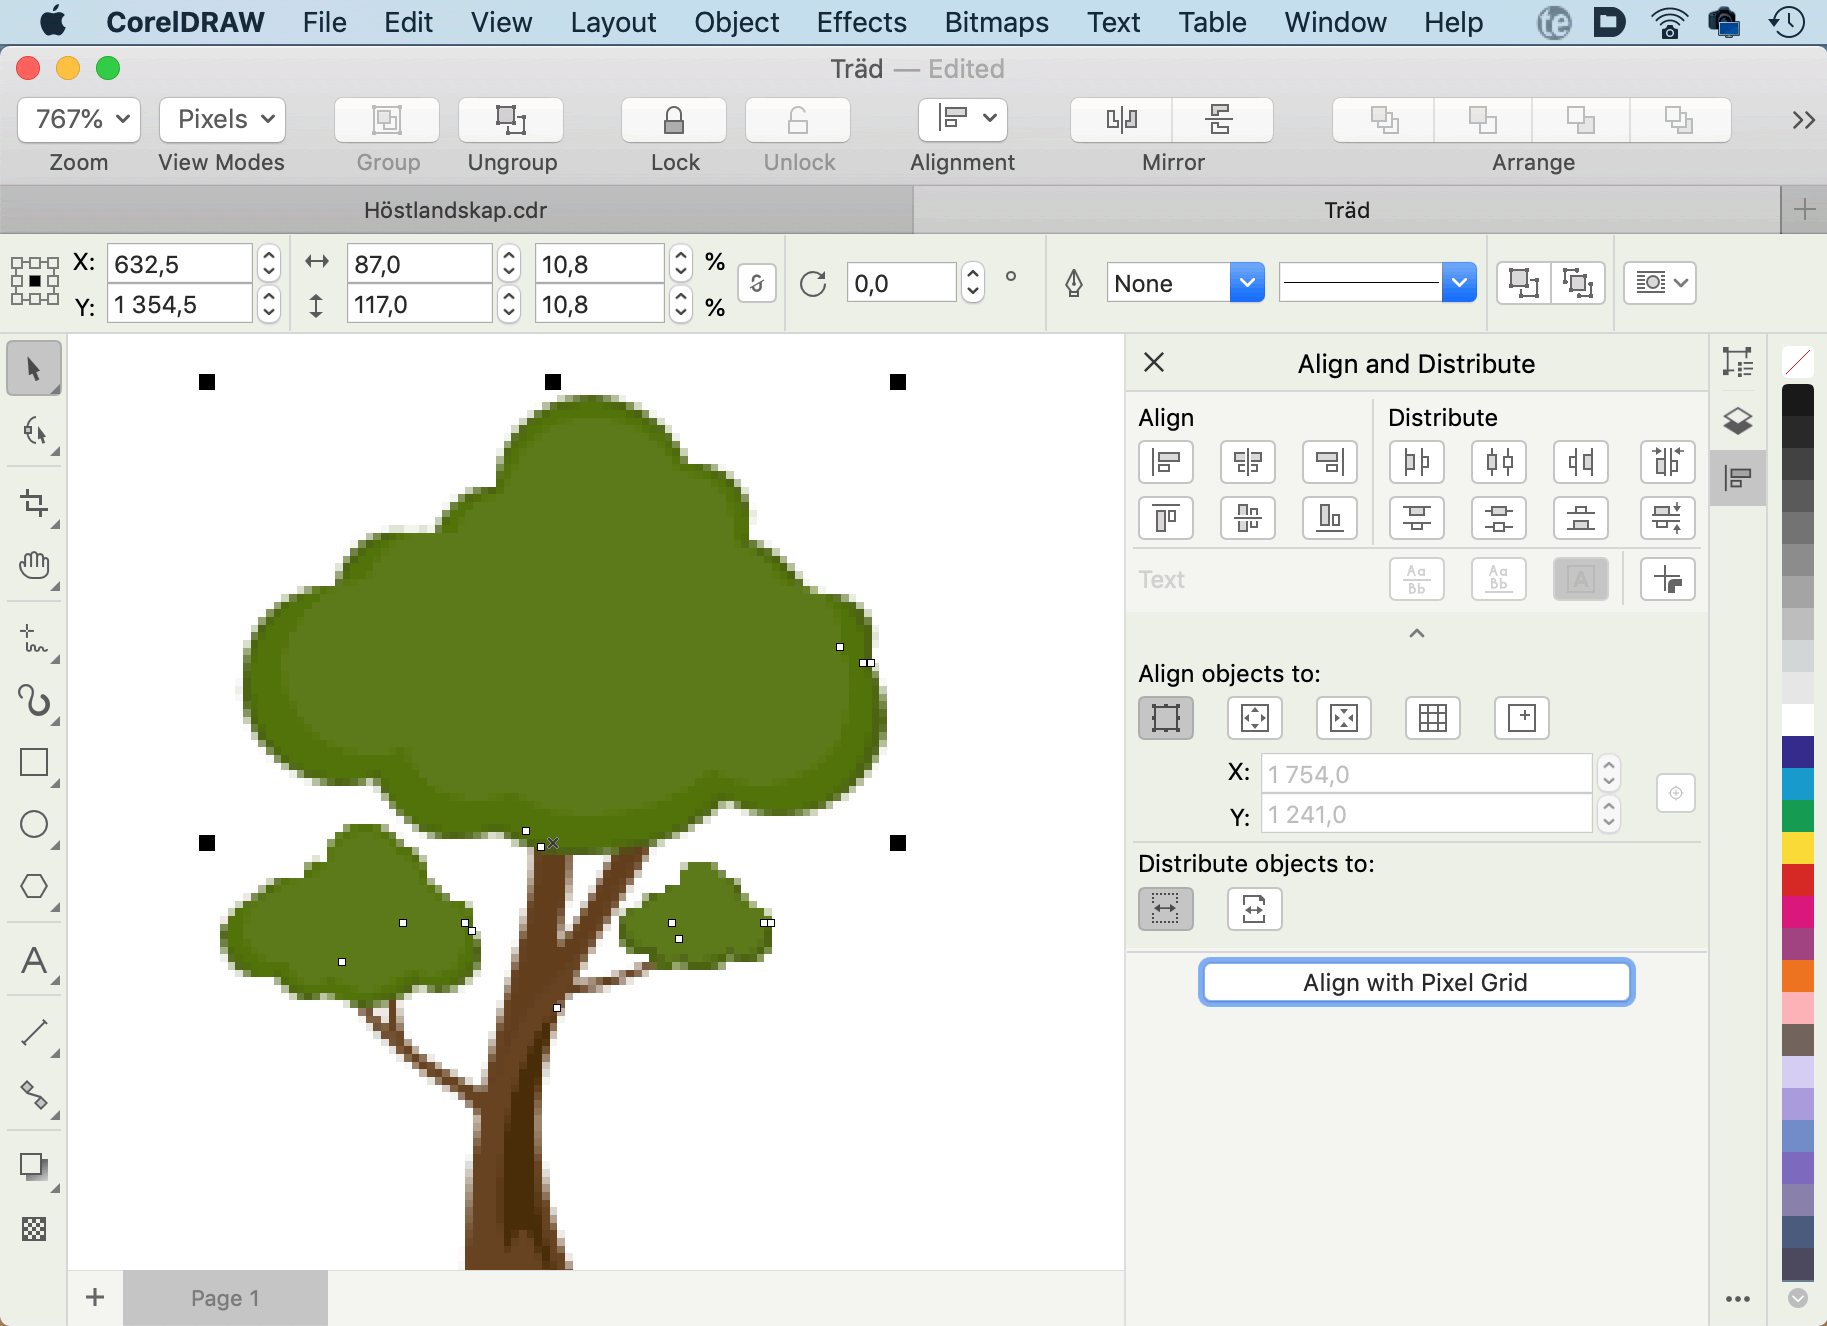Screen dimensions: 1827x1326
Task: Switch to the Höstlandskap.cdr tab
Action: [456, 210]
